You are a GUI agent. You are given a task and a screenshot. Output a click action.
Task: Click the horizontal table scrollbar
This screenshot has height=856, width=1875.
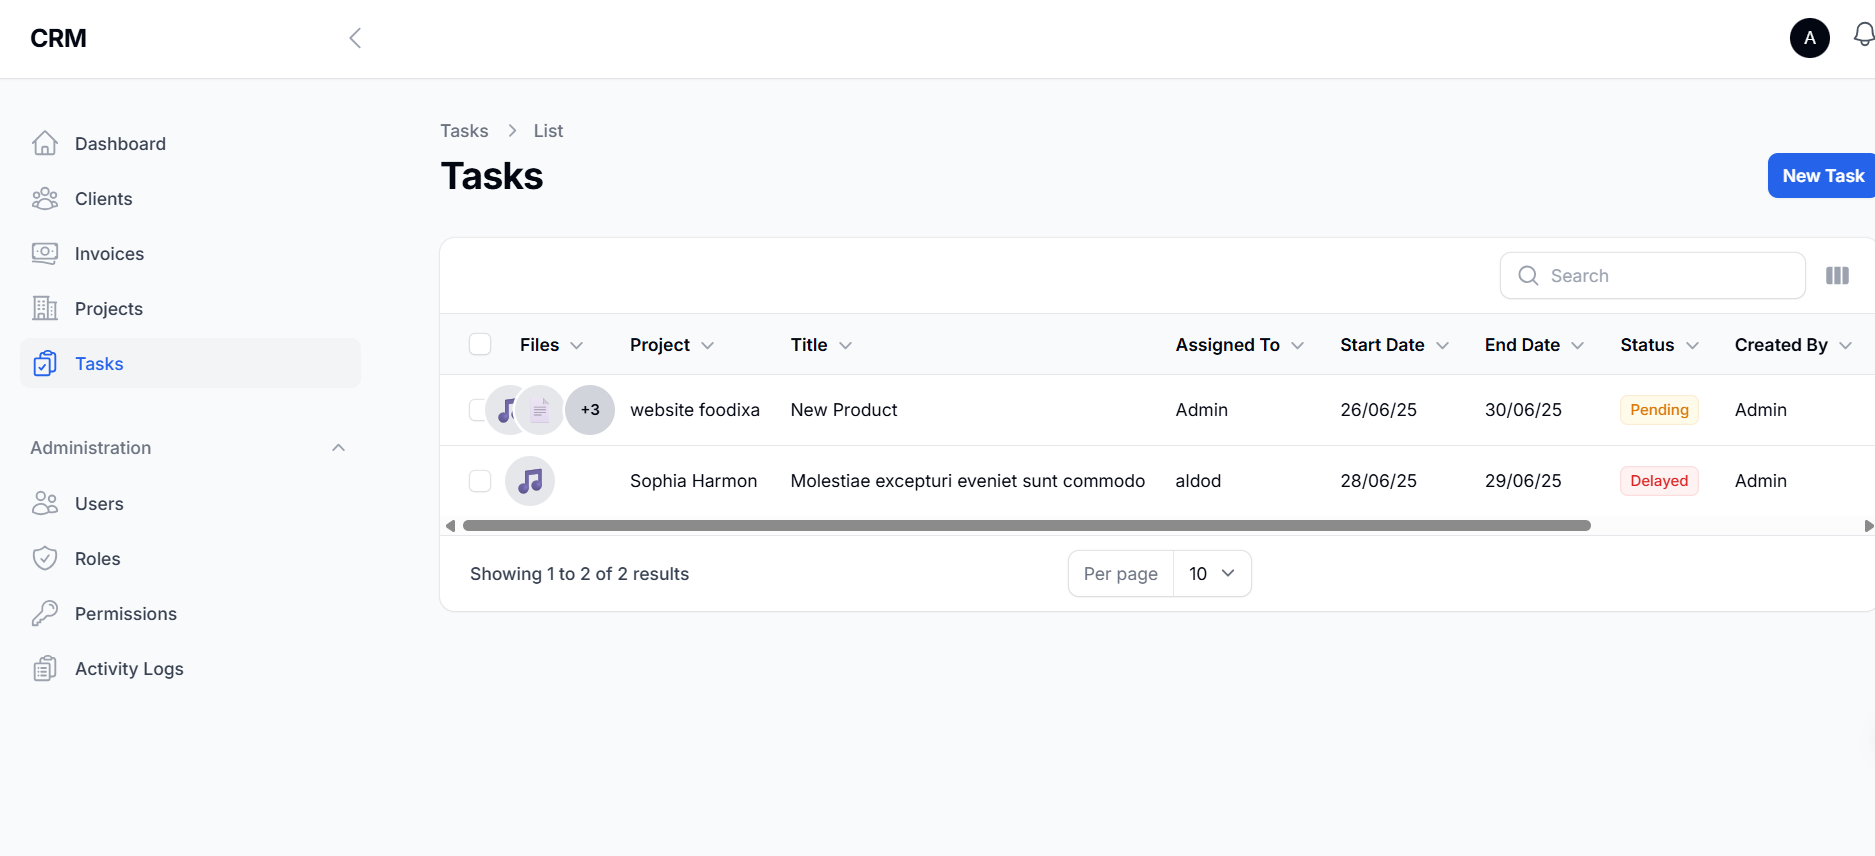(x=1026, y=526)
